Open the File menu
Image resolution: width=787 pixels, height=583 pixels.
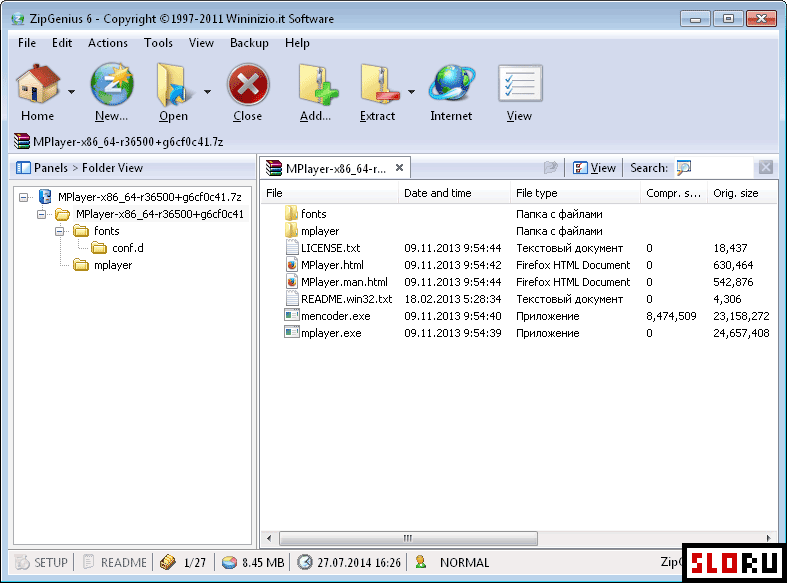(27, 43)
